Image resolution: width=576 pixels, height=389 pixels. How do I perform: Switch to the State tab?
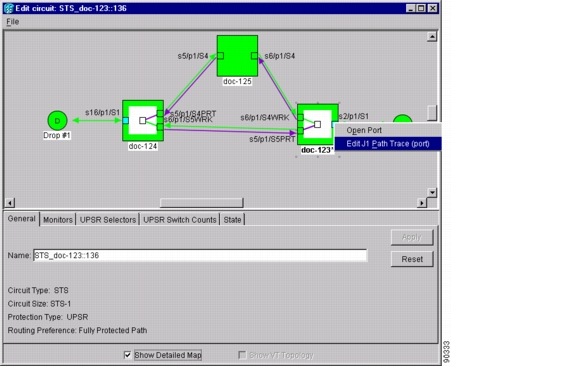(x=233, y=220)
